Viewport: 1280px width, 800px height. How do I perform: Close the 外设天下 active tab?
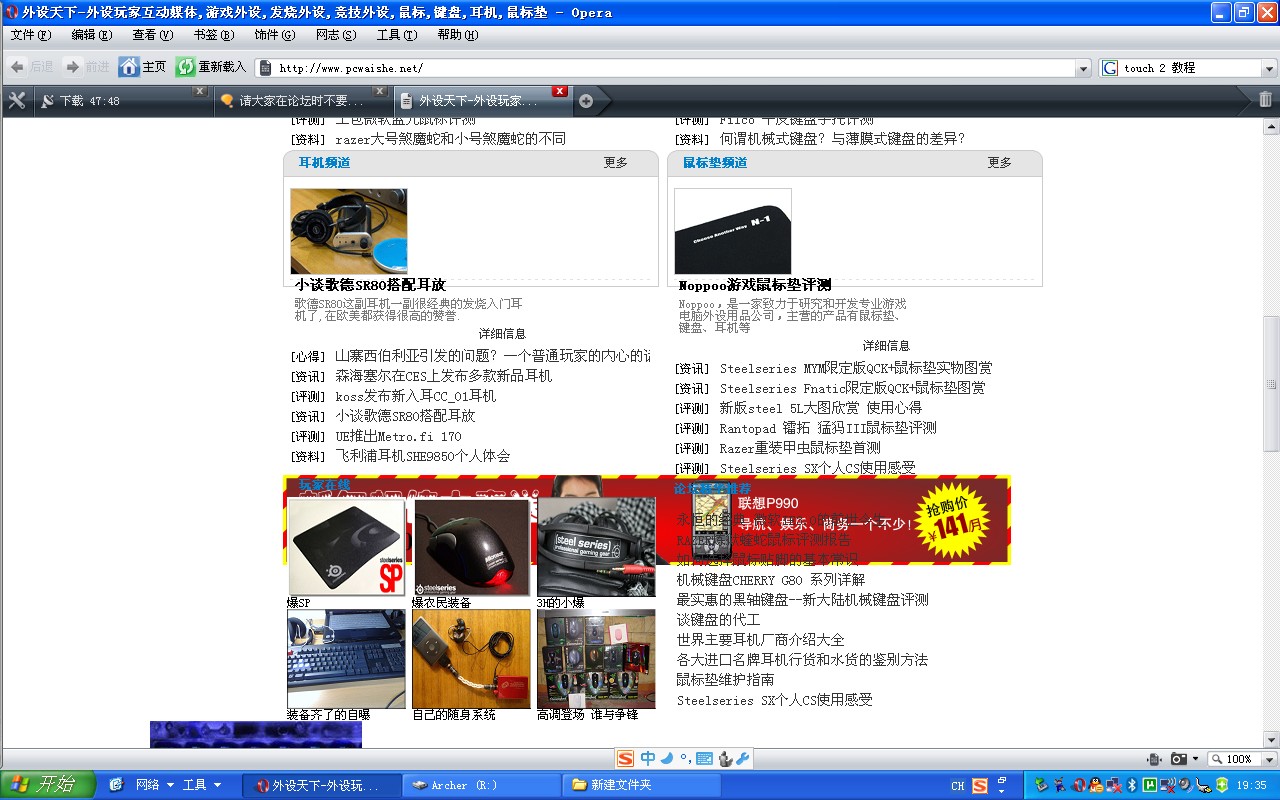[560, 92]
